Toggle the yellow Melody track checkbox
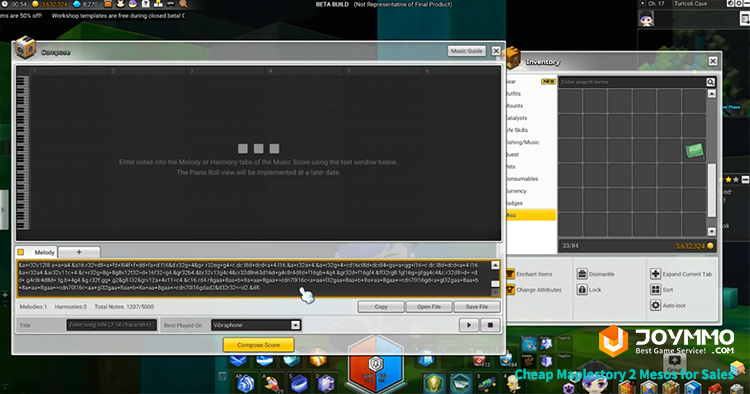Image resolution: width=750 pixels, height=394 pixels. click(x=21, y=252)
